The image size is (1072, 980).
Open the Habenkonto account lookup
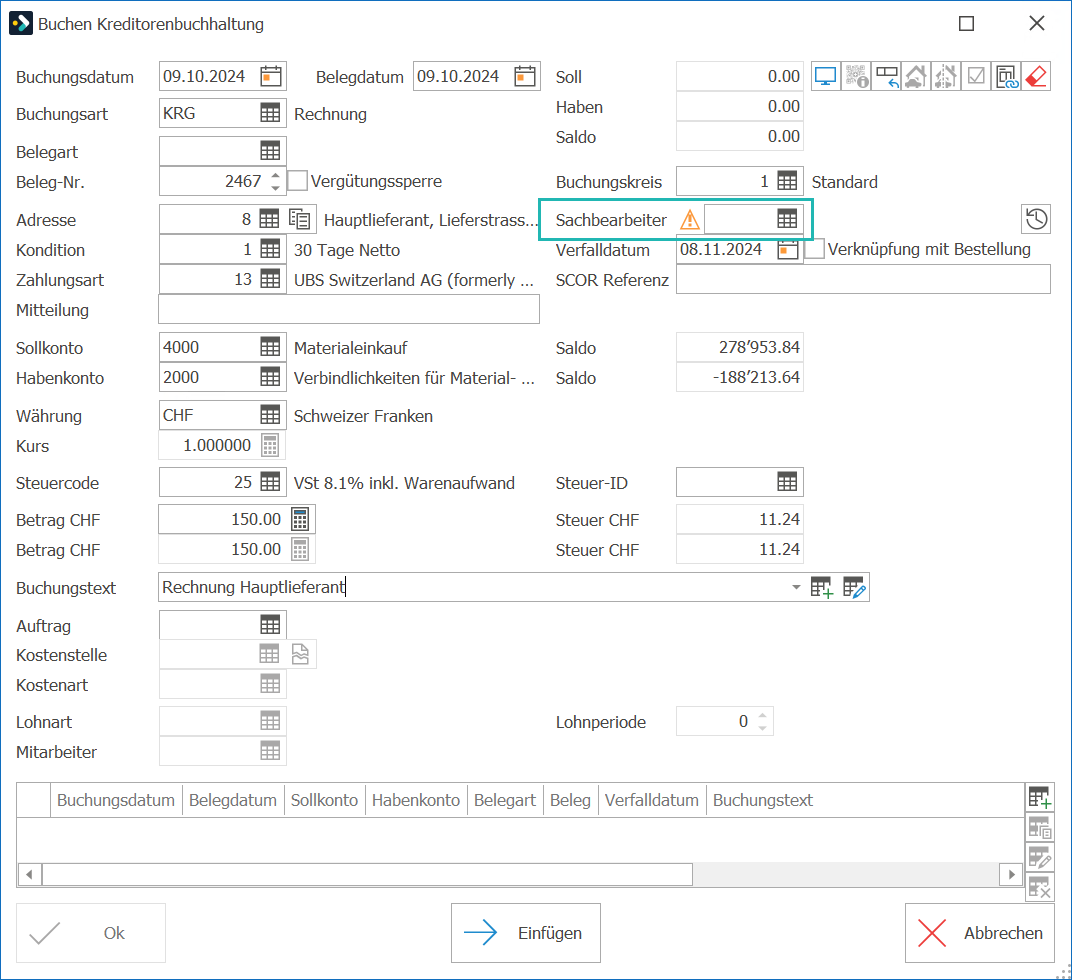coord(270,378)
